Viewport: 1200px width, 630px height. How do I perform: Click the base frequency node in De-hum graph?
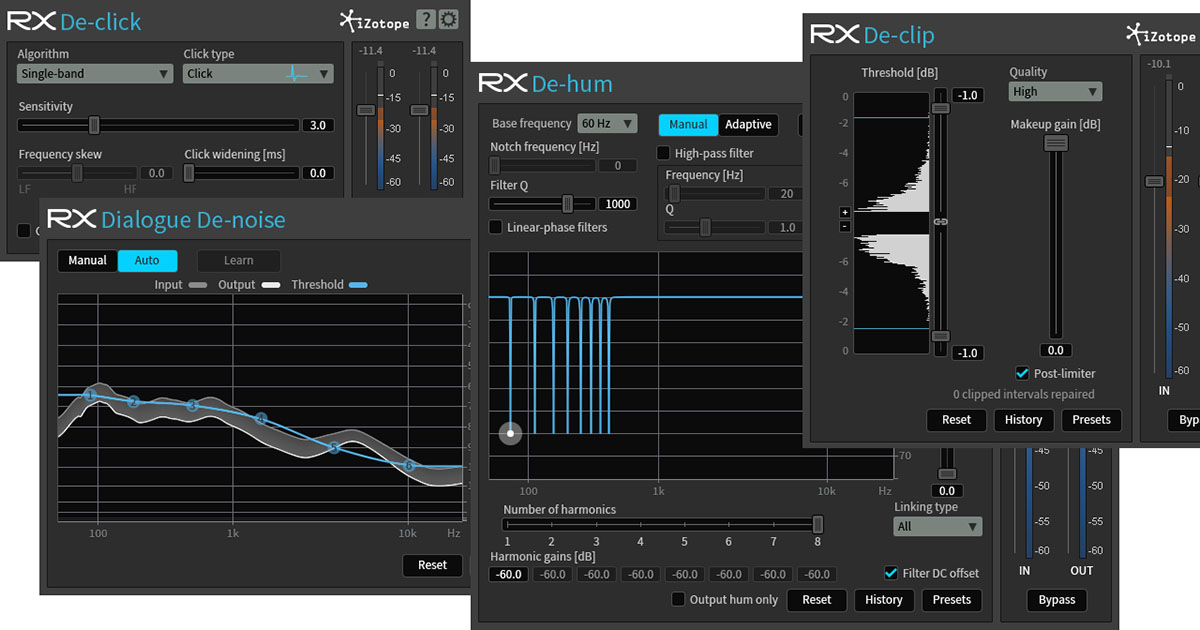click(510, 433)
